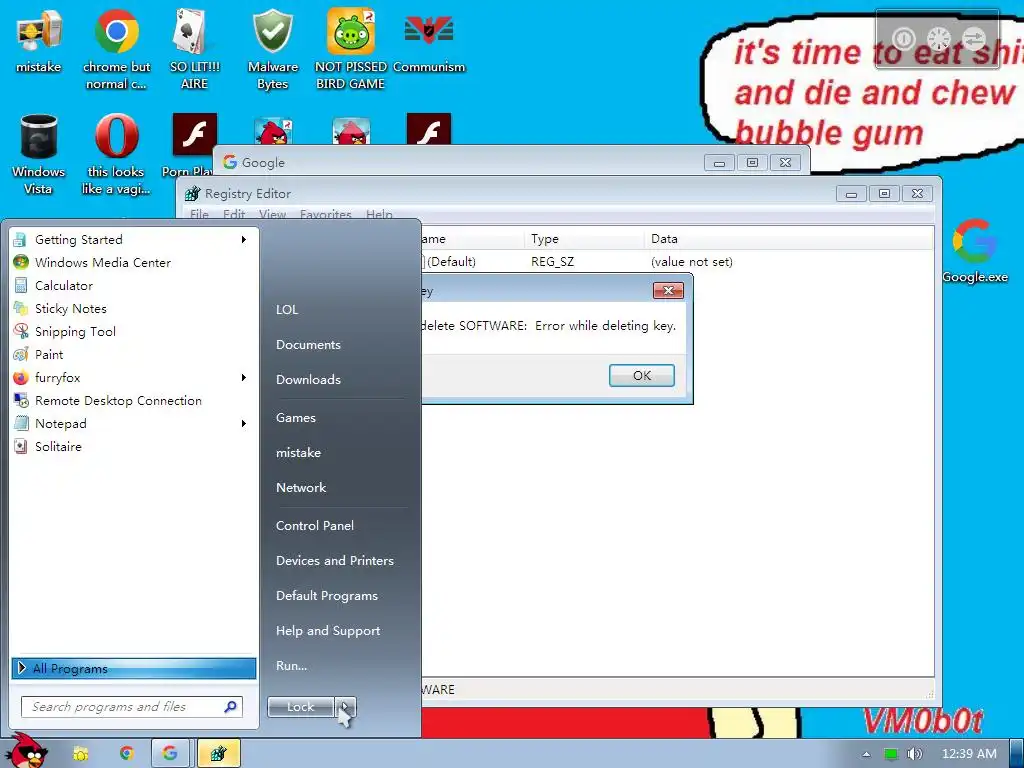Screen dimensions: 1024x768
Task: Click OK in the error dialog
Action: point(641,376)
